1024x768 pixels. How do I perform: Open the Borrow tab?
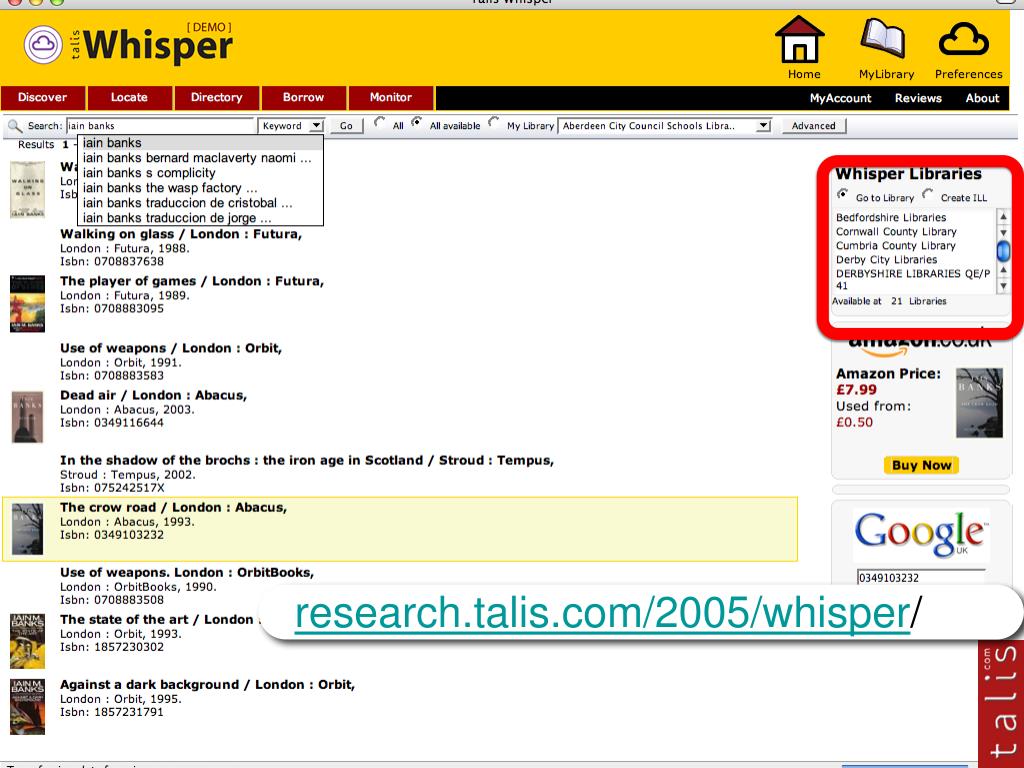[303, 97]
